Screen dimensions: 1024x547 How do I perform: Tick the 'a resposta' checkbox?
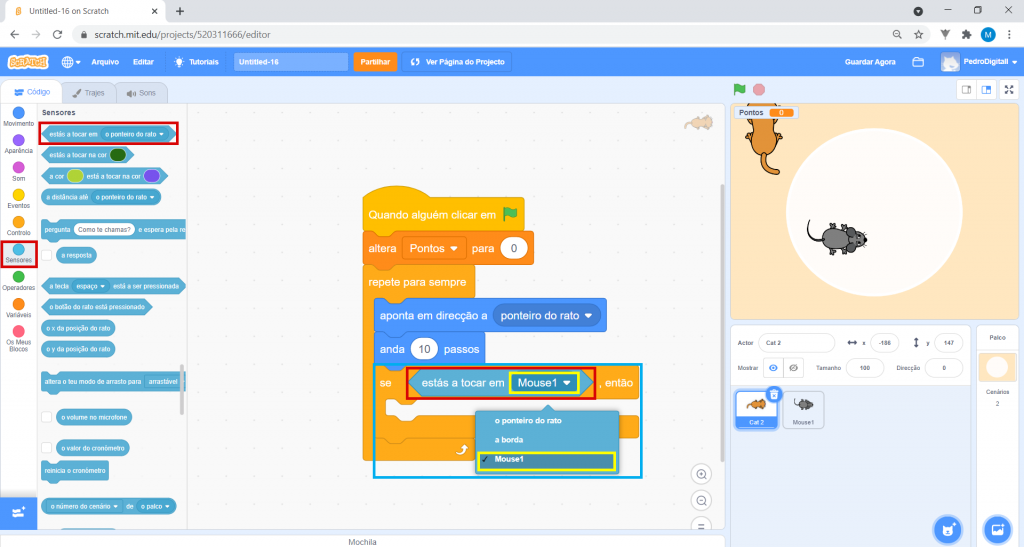point(47,255)
